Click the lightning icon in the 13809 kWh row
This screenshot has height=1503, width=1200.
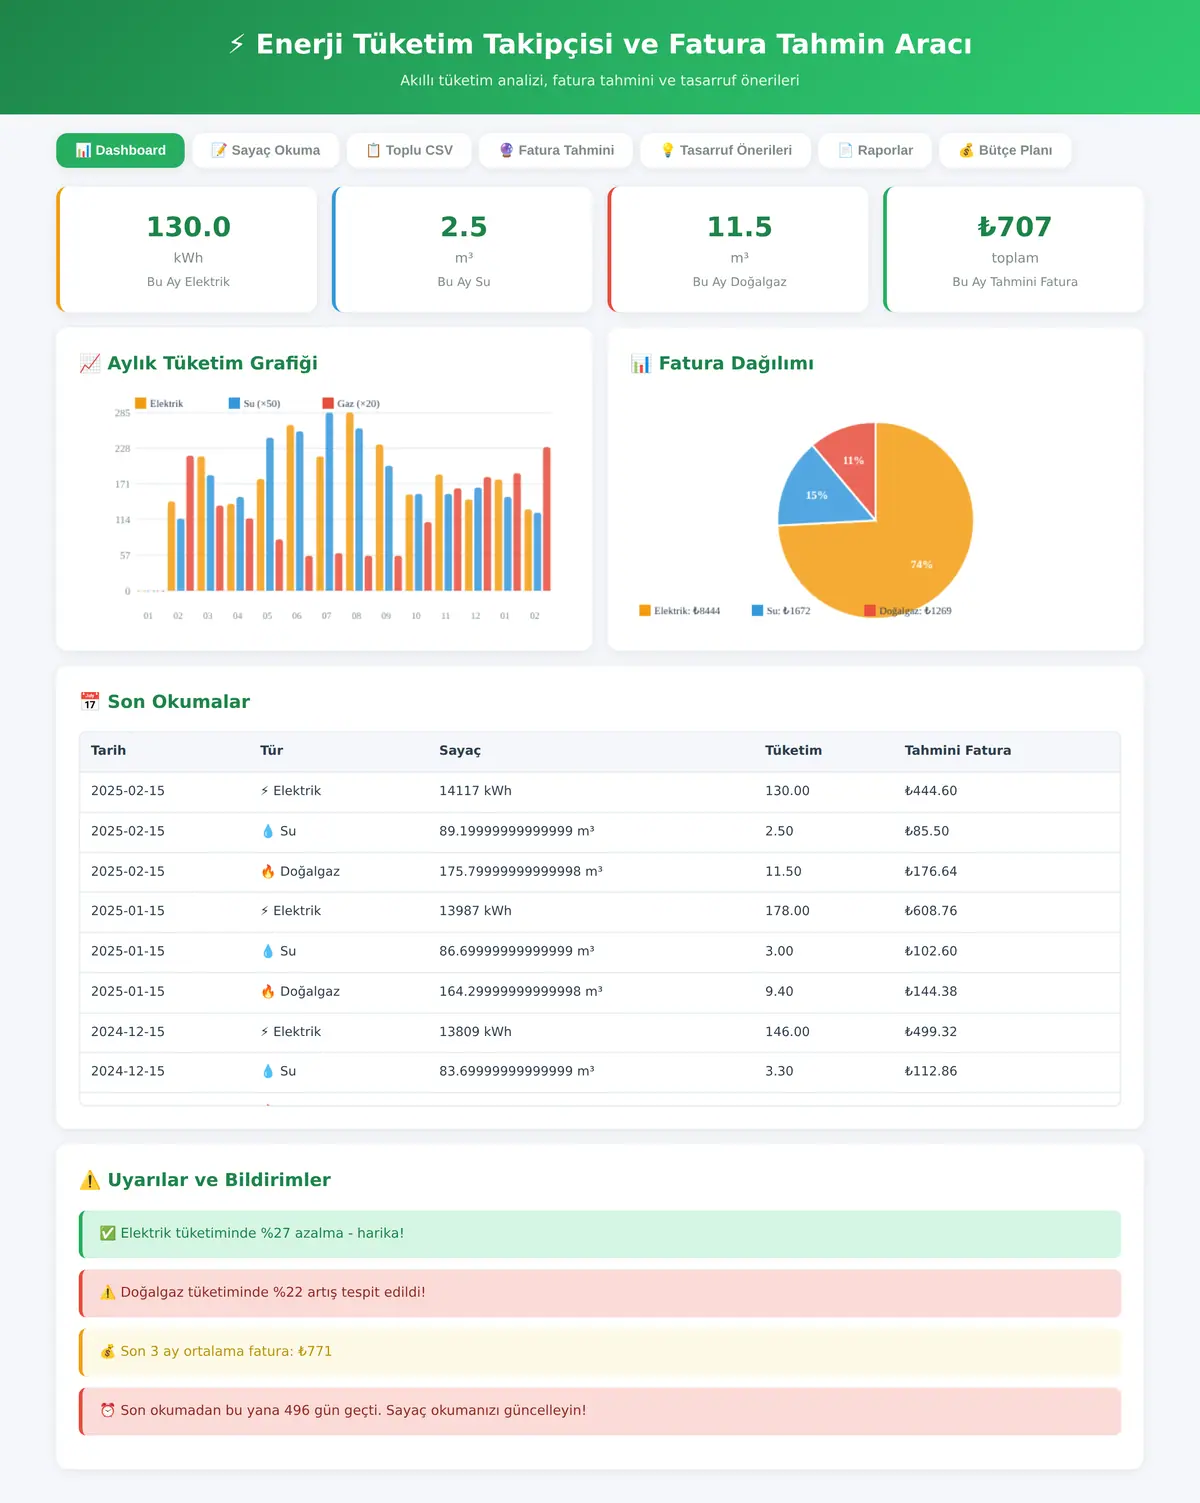(265, 1031)
